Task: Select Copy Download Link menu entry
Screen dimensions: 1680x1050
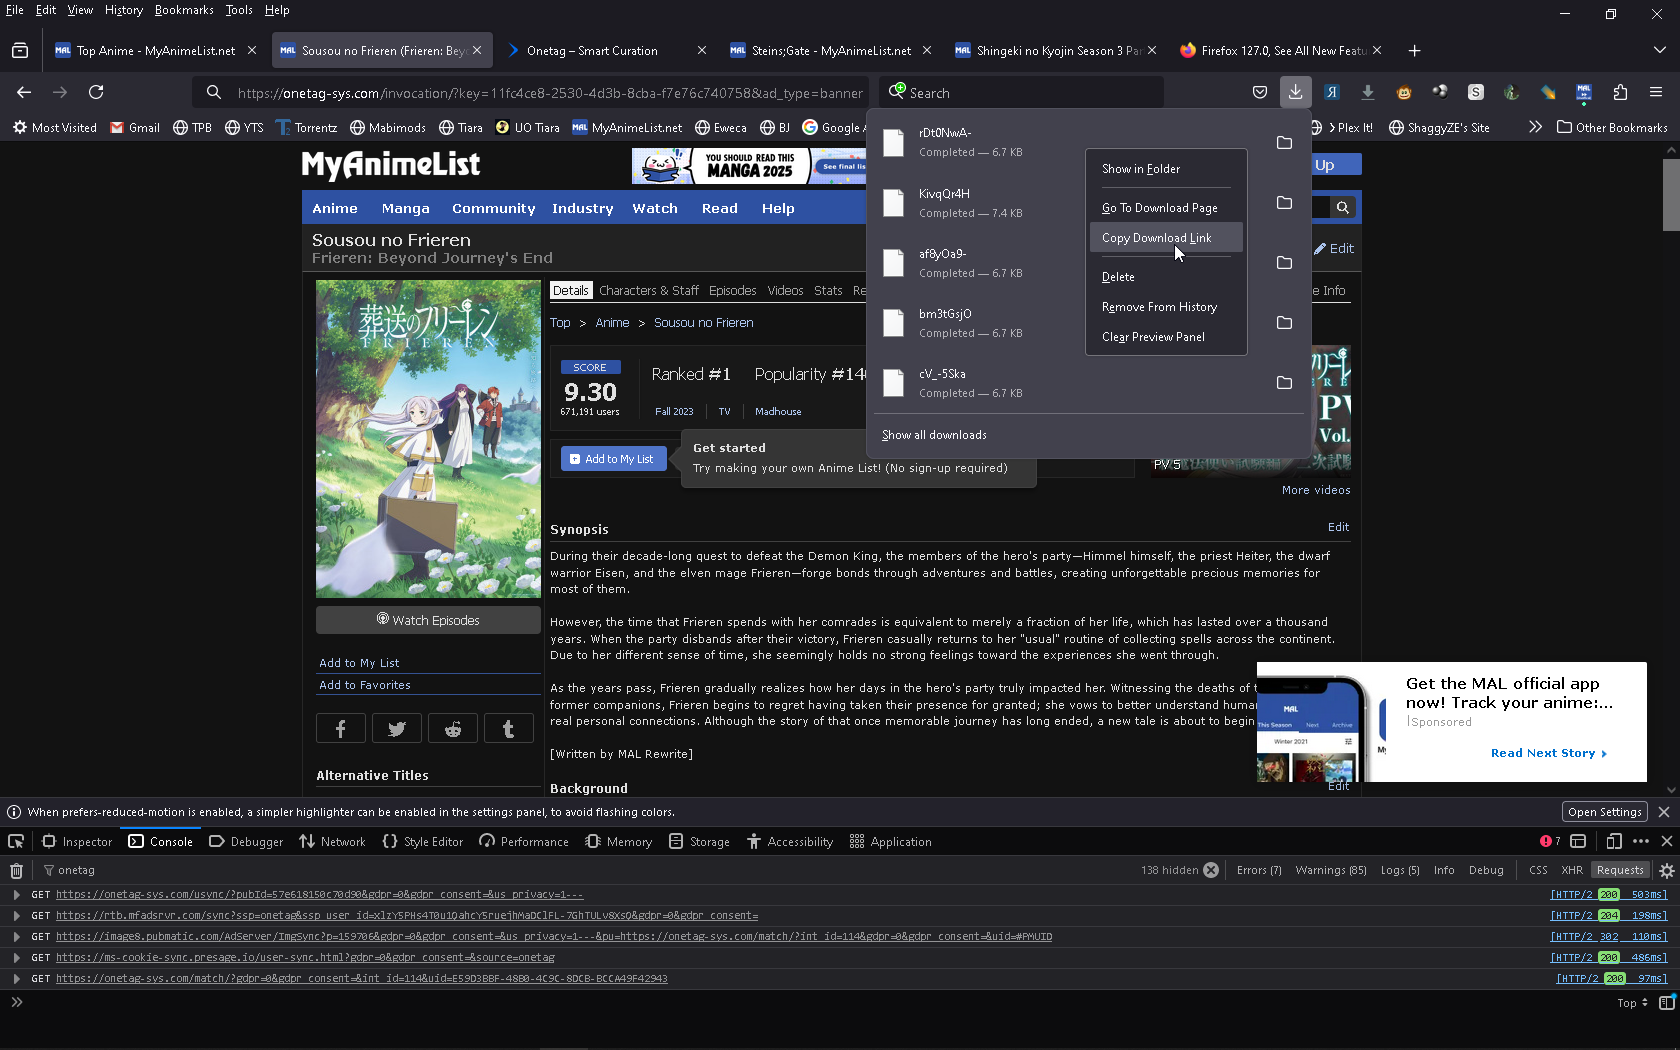Action: pos(1156,238)
